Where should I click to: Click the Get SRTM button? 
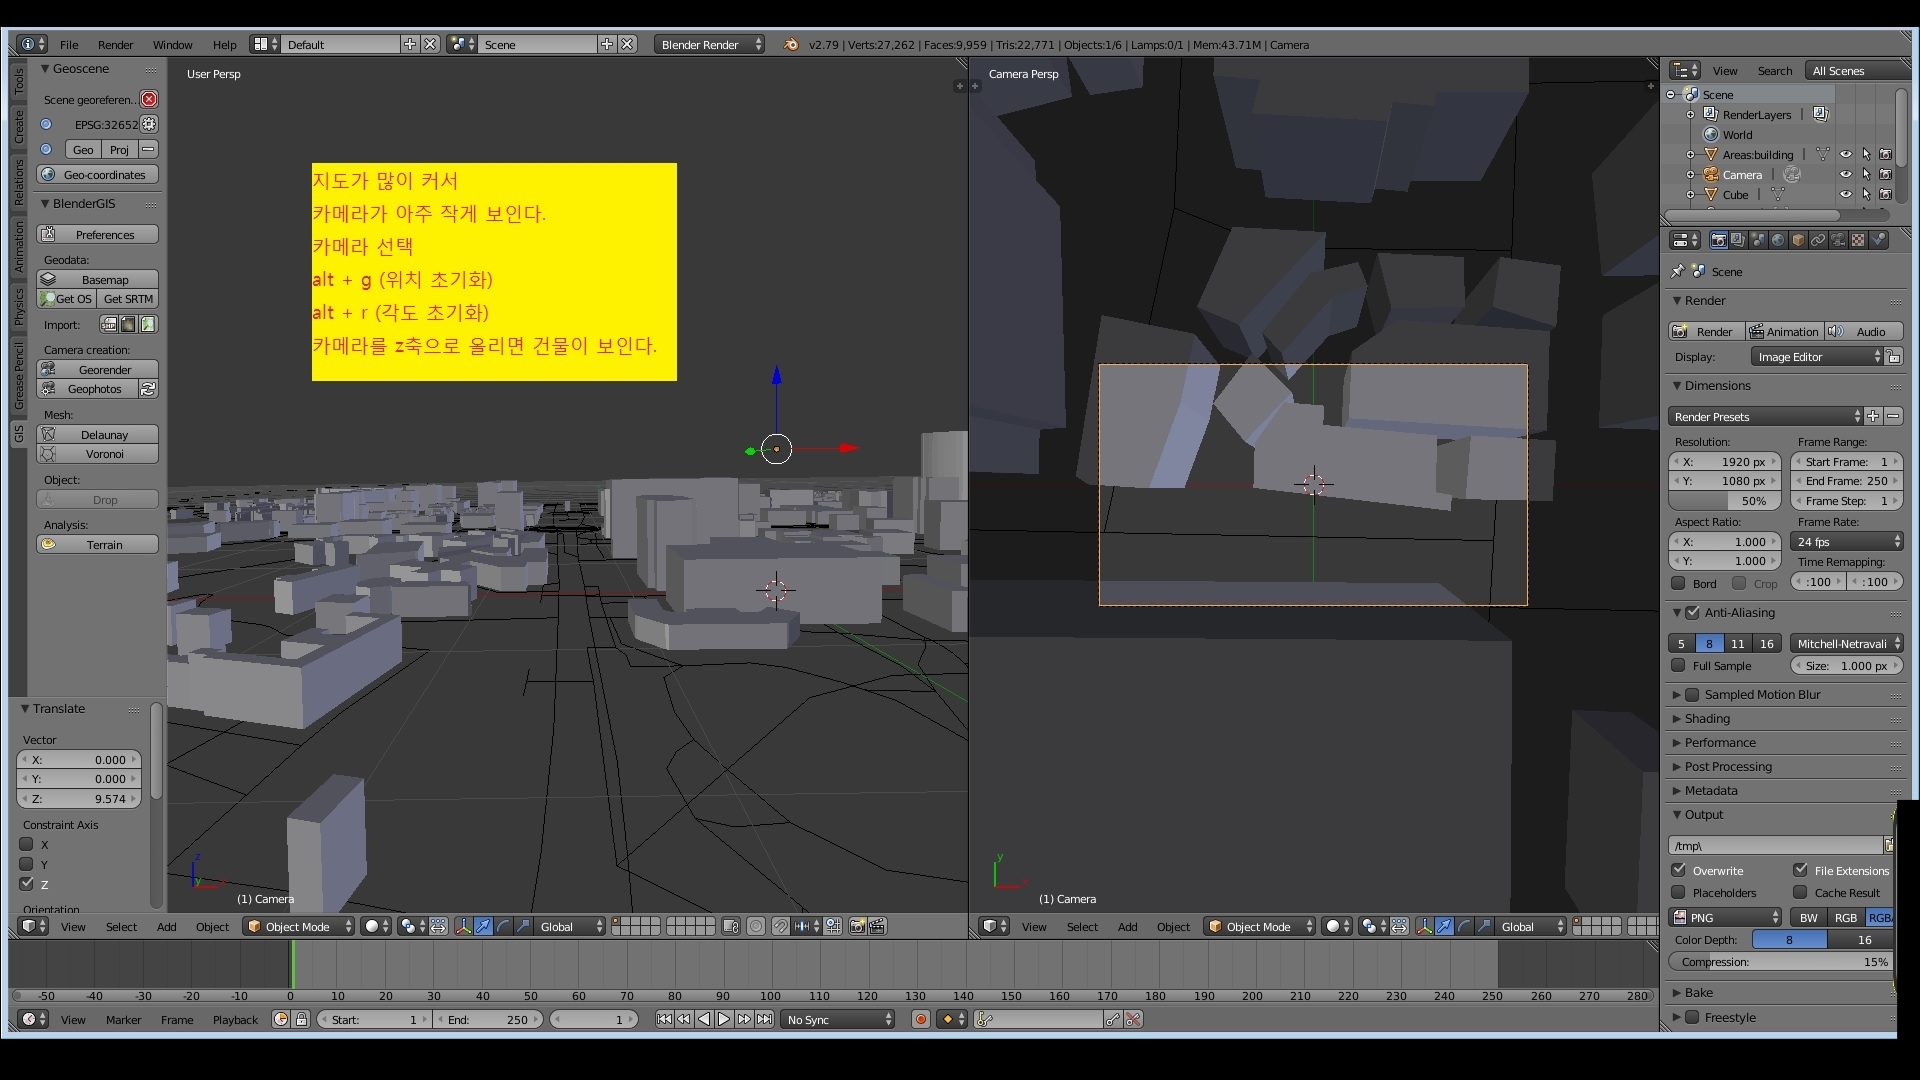128,298
